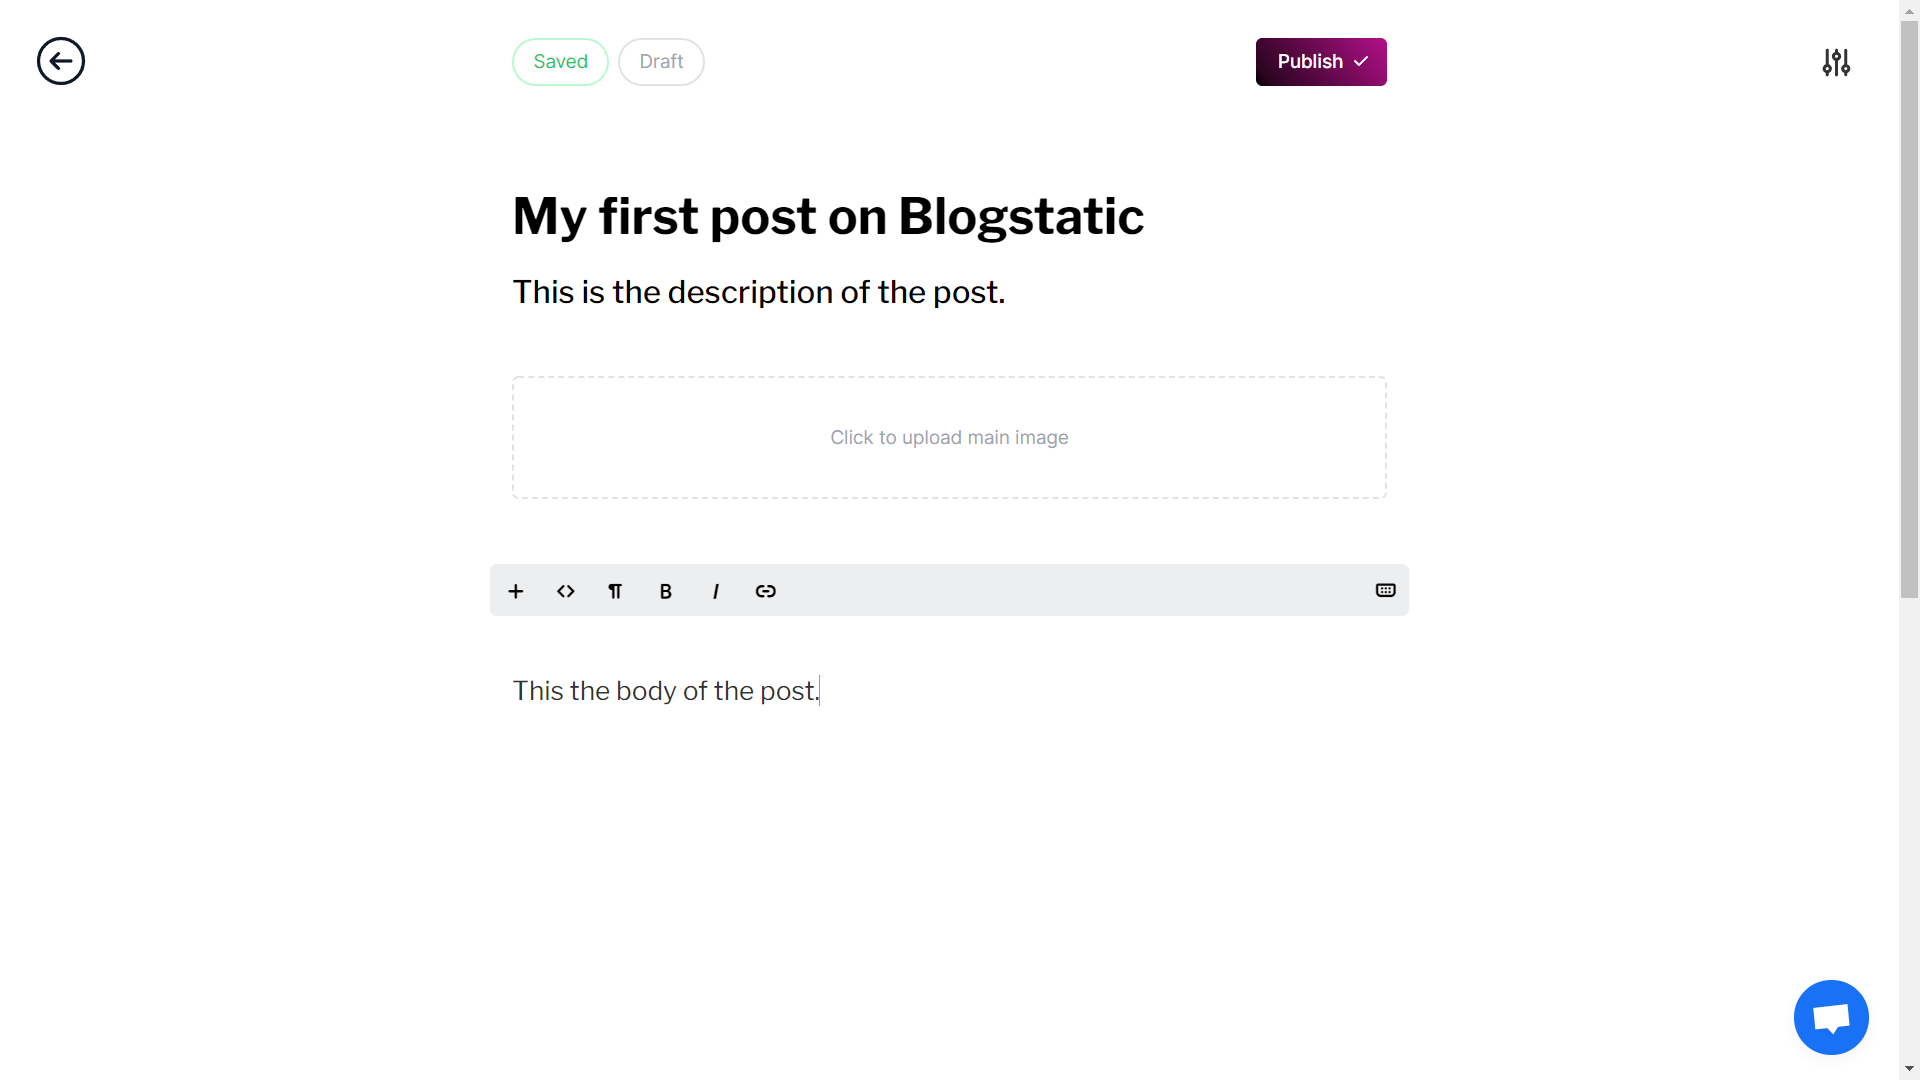Click the checkmark on Publish button
Image resolution: width=1920 pixels, height=1080 pixels.
pyautogui.click(x=1362, y=61)
